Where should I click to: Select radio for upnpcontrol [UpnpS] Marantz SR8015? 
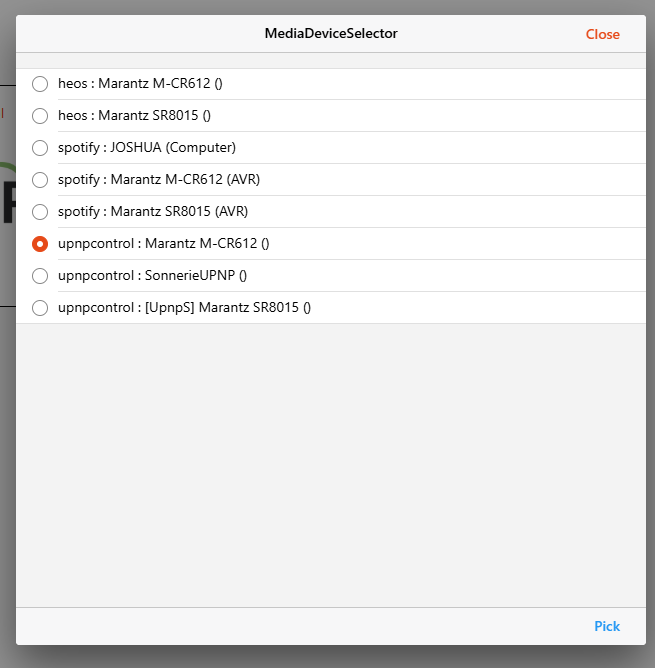(x=40, y=308)
